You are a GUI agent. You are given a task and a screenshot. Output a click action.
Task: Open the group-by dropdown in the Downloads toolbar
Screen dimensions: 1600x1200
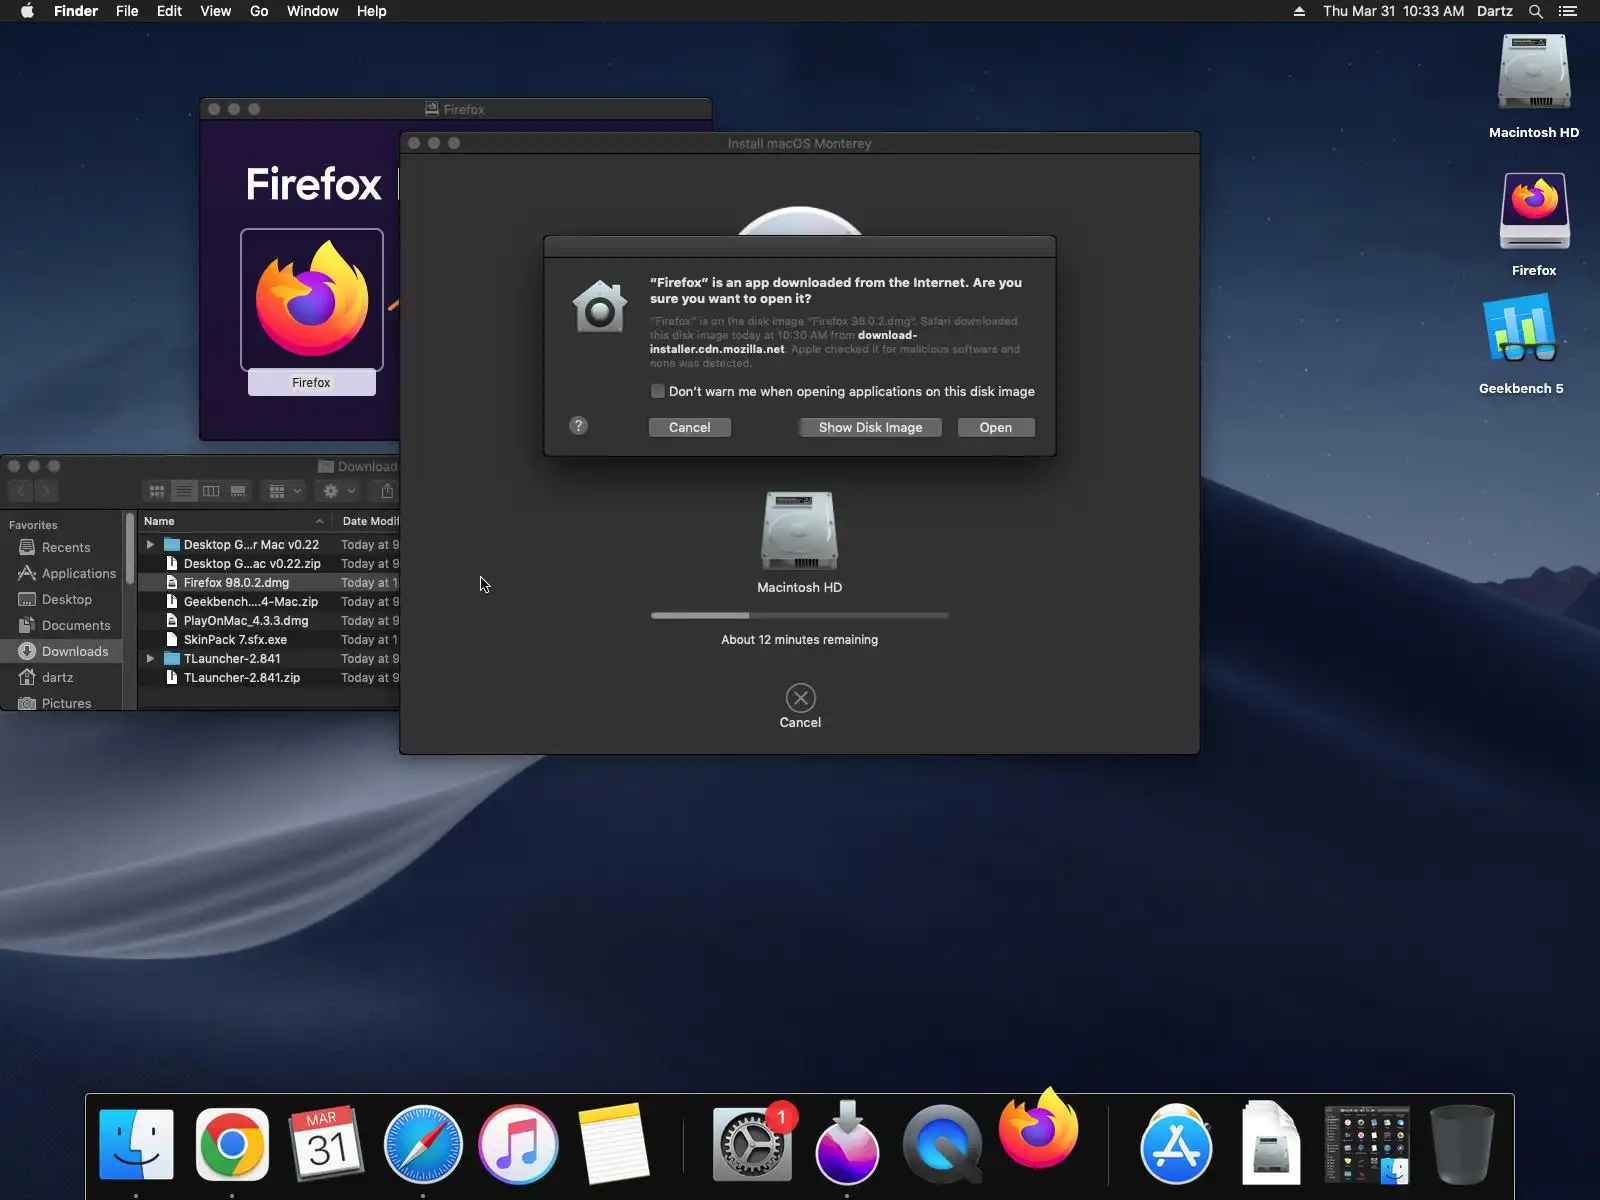point(285,491)
